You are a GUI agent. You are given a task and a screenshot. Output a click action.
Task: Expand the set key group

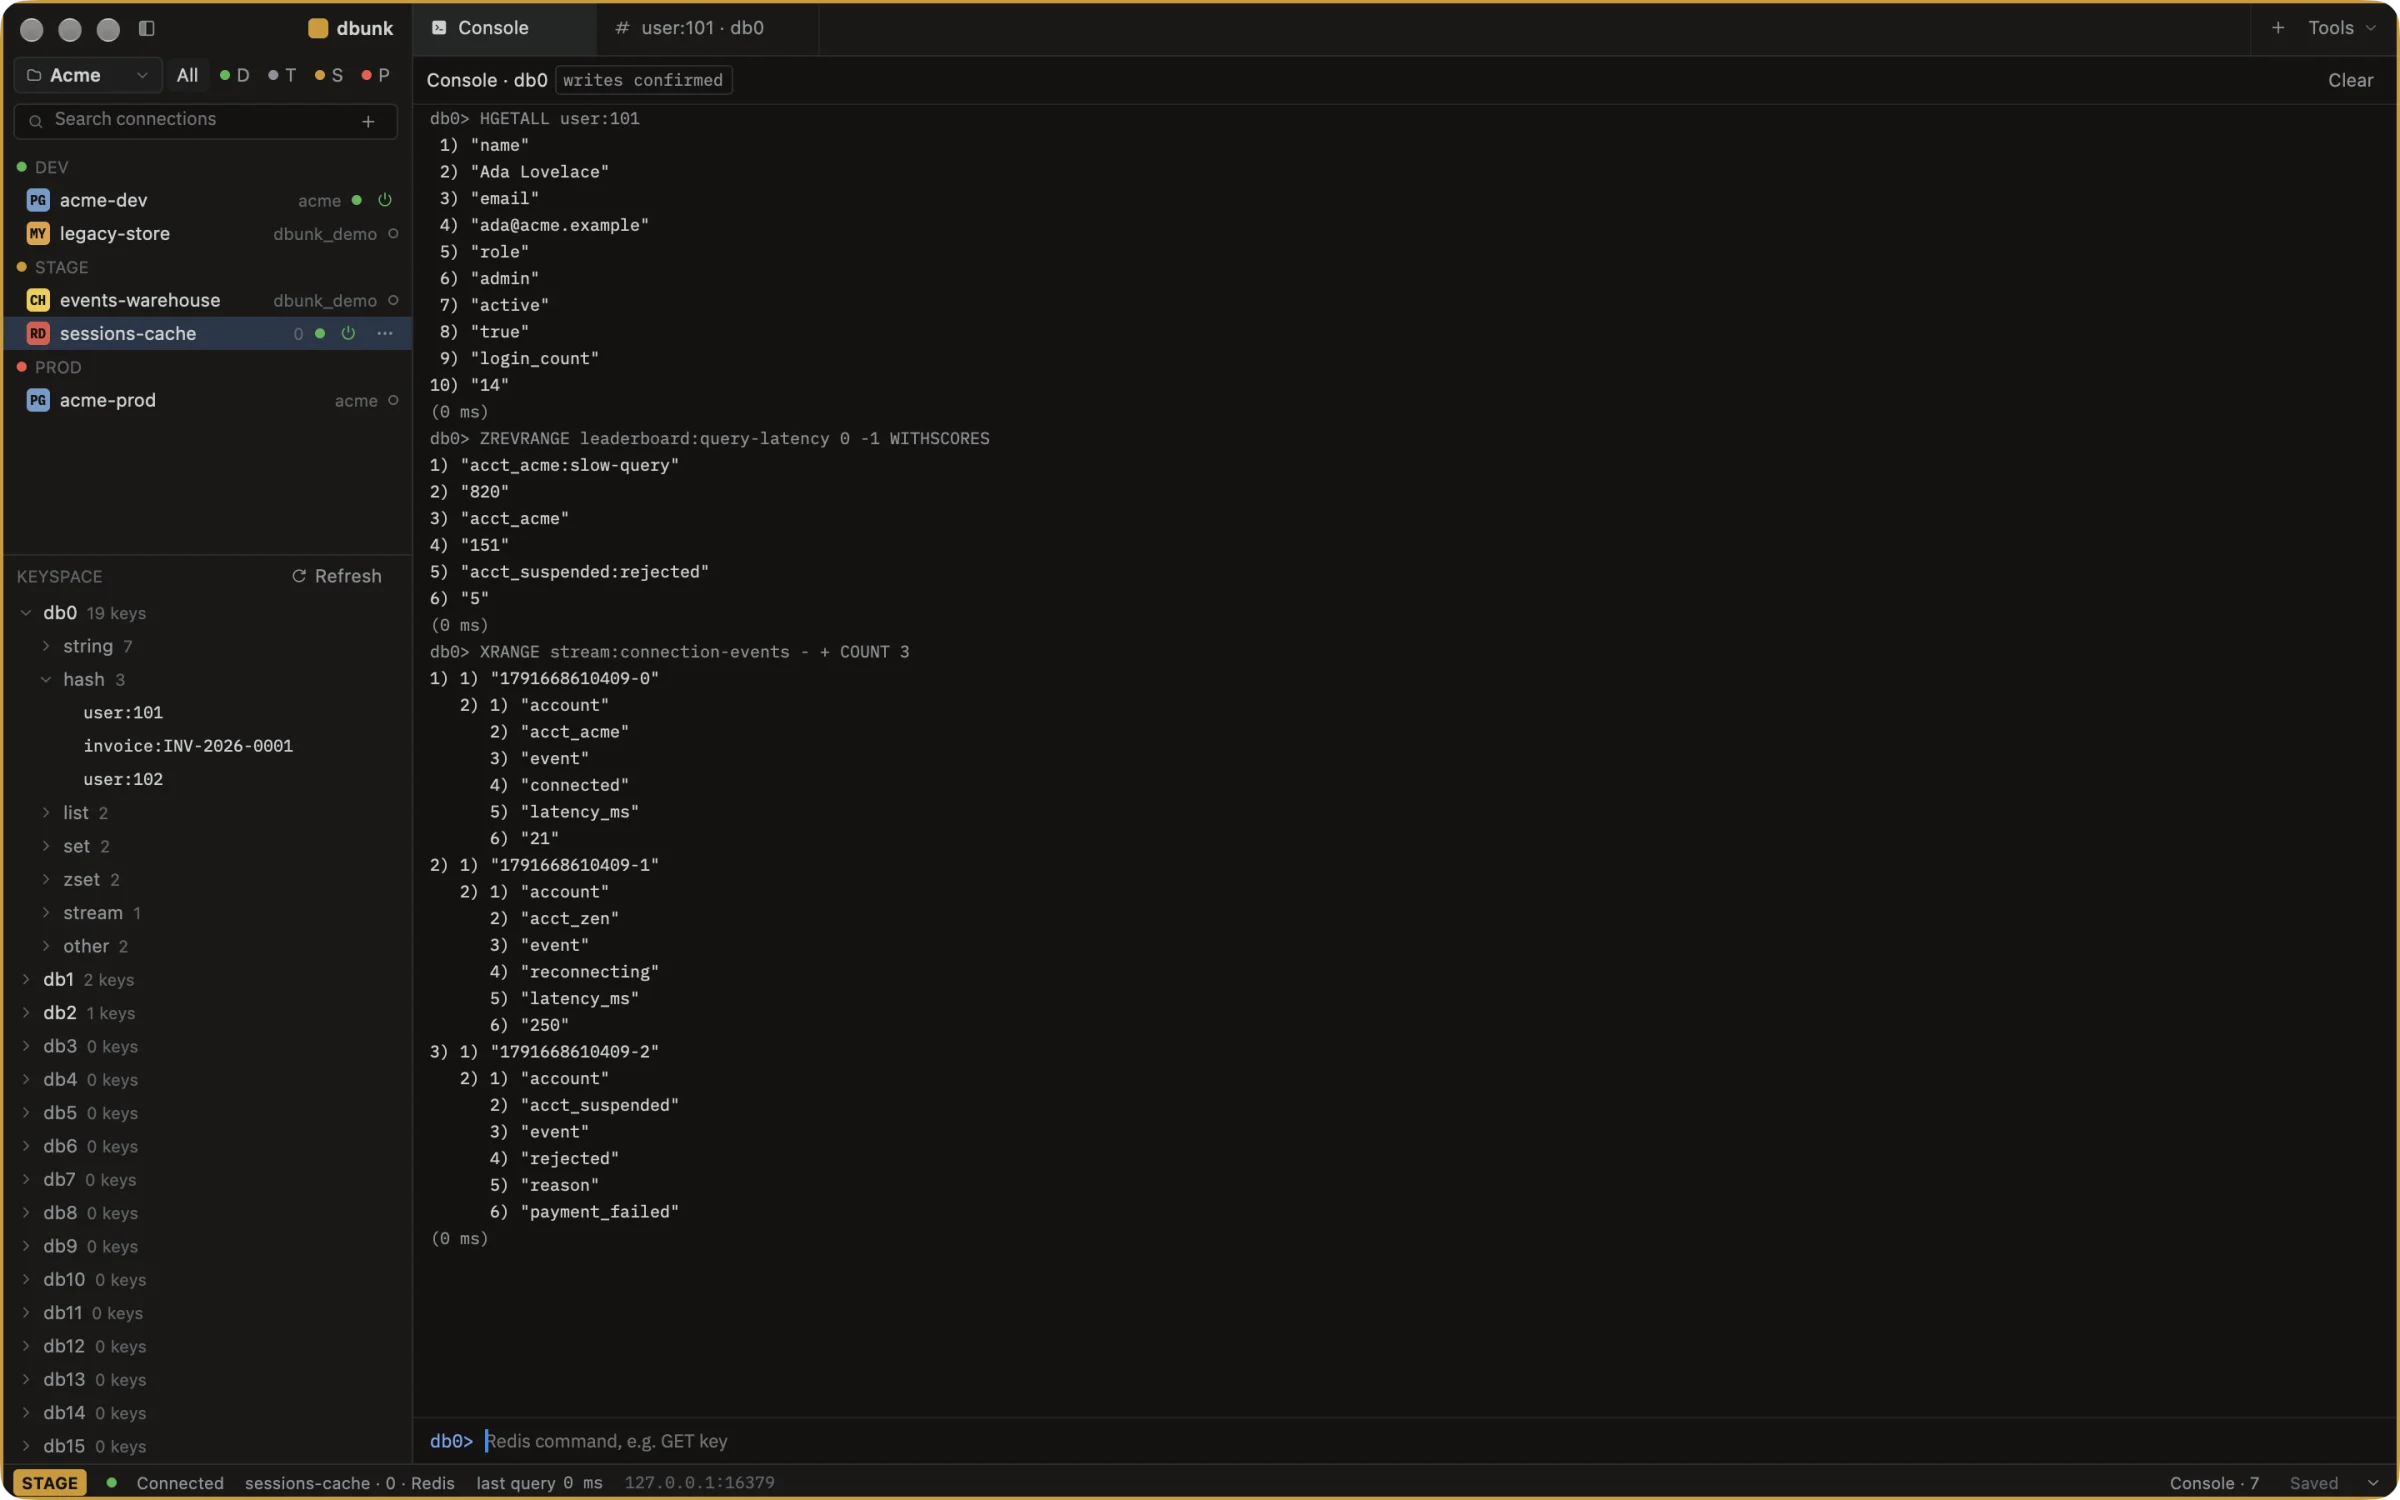pyautogui.click(x=46, y=846)
